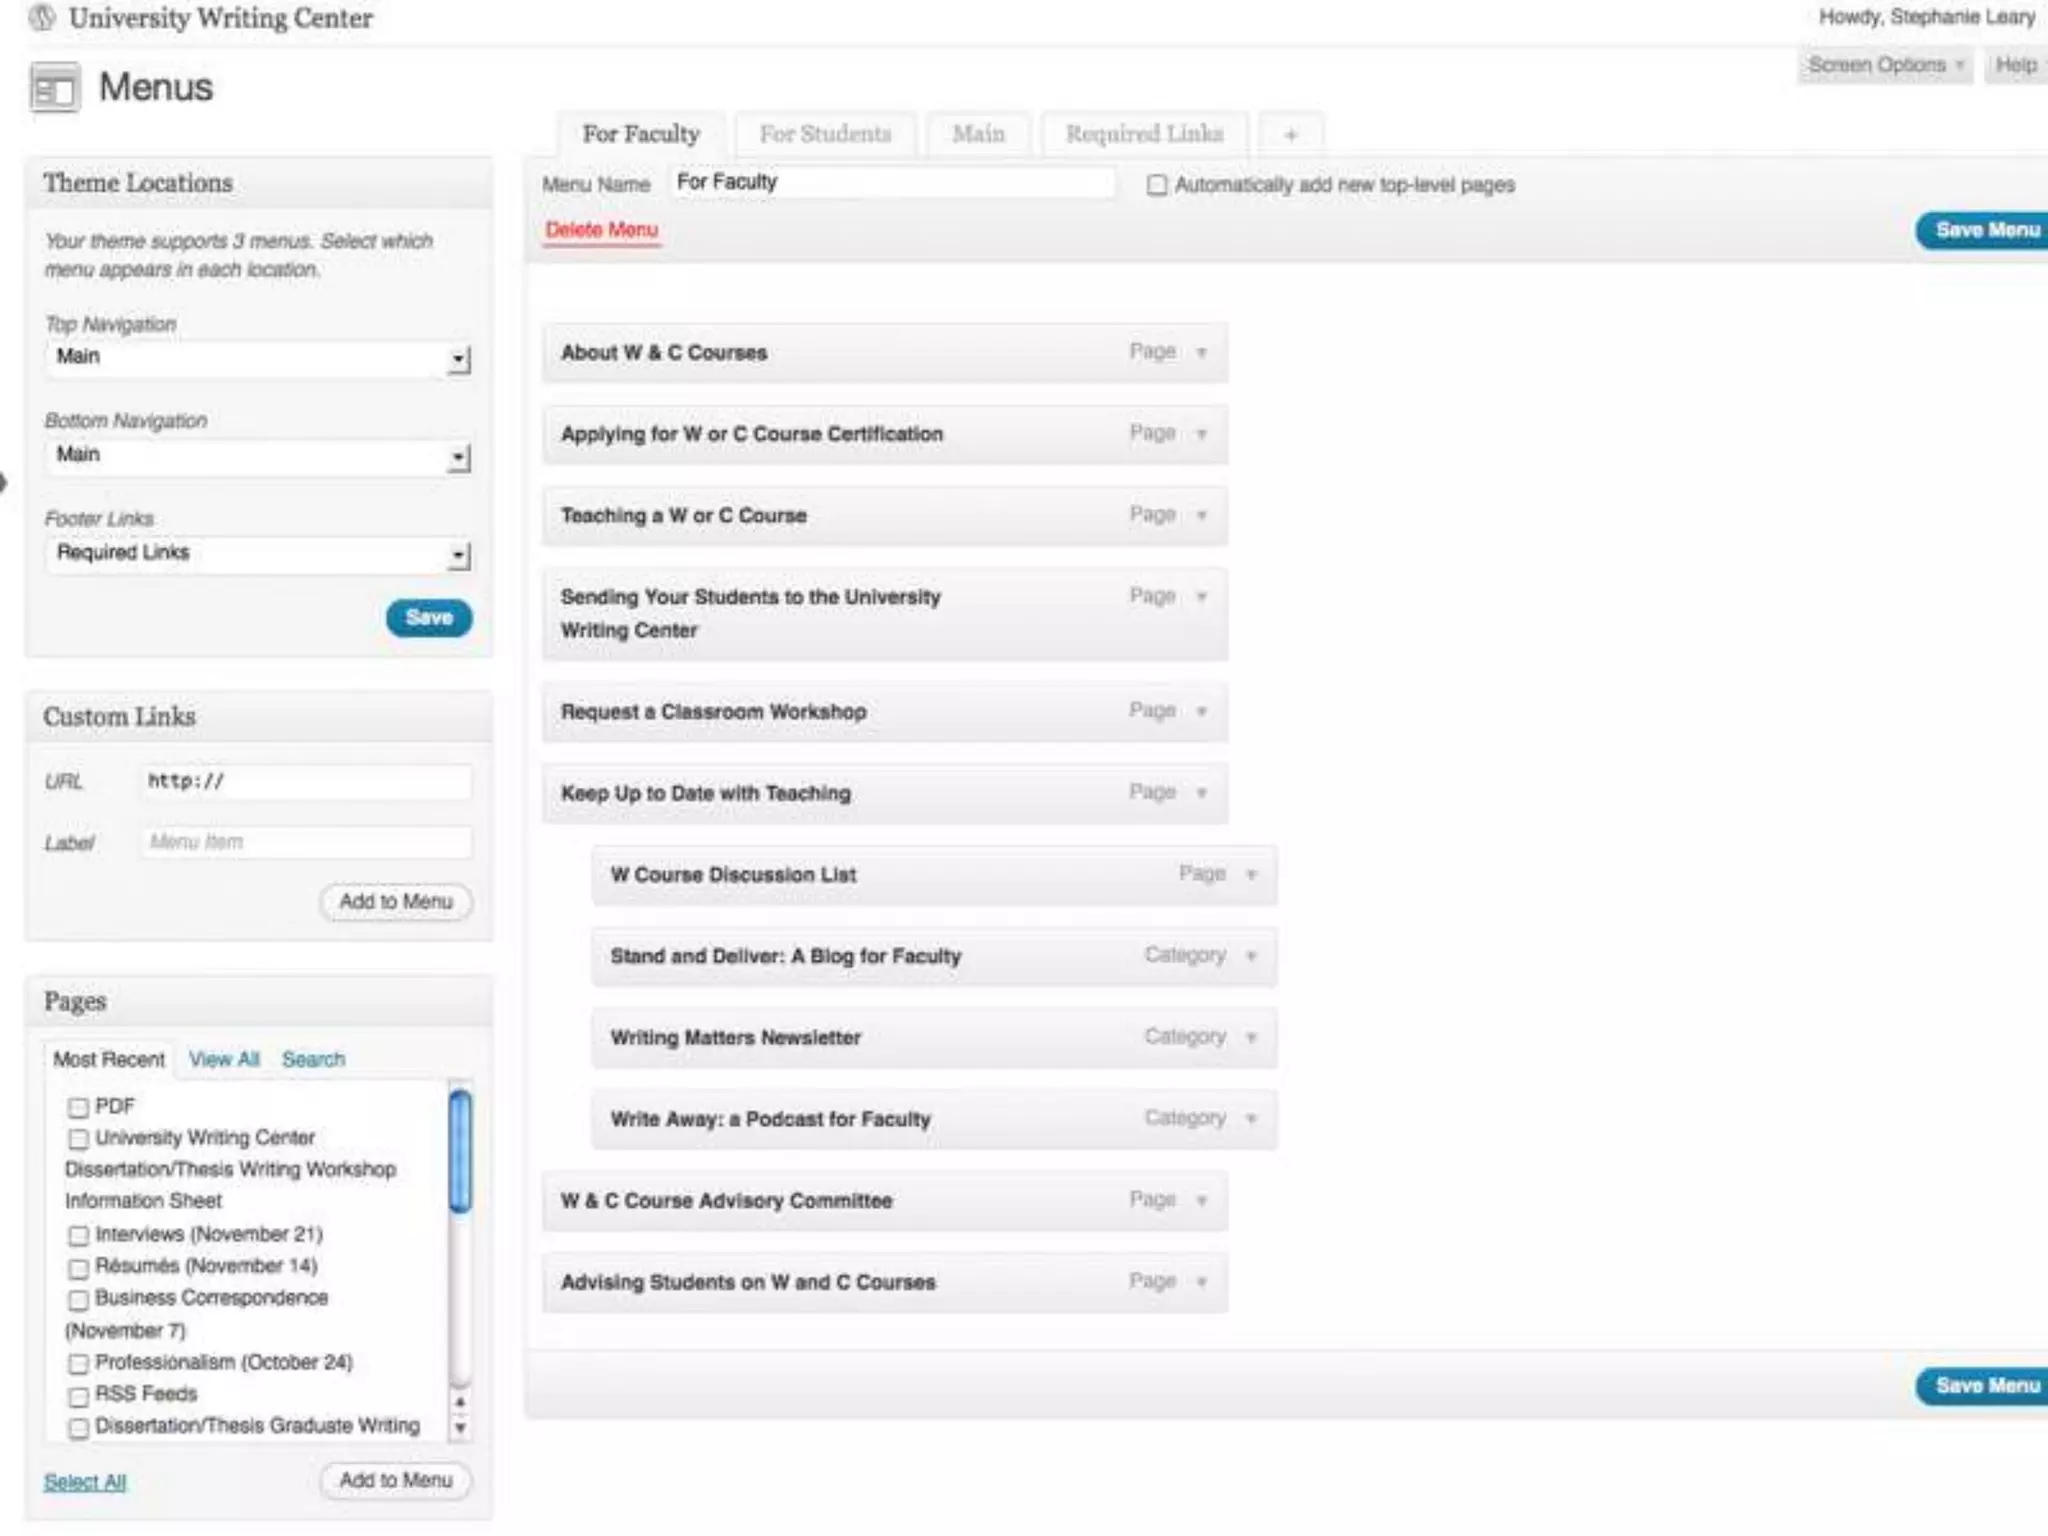Image resolution: width=2048 pixels, height=1536 pixels.
Task: Check the RSS Feeds page checkbox
Action: click(78, 1396)
